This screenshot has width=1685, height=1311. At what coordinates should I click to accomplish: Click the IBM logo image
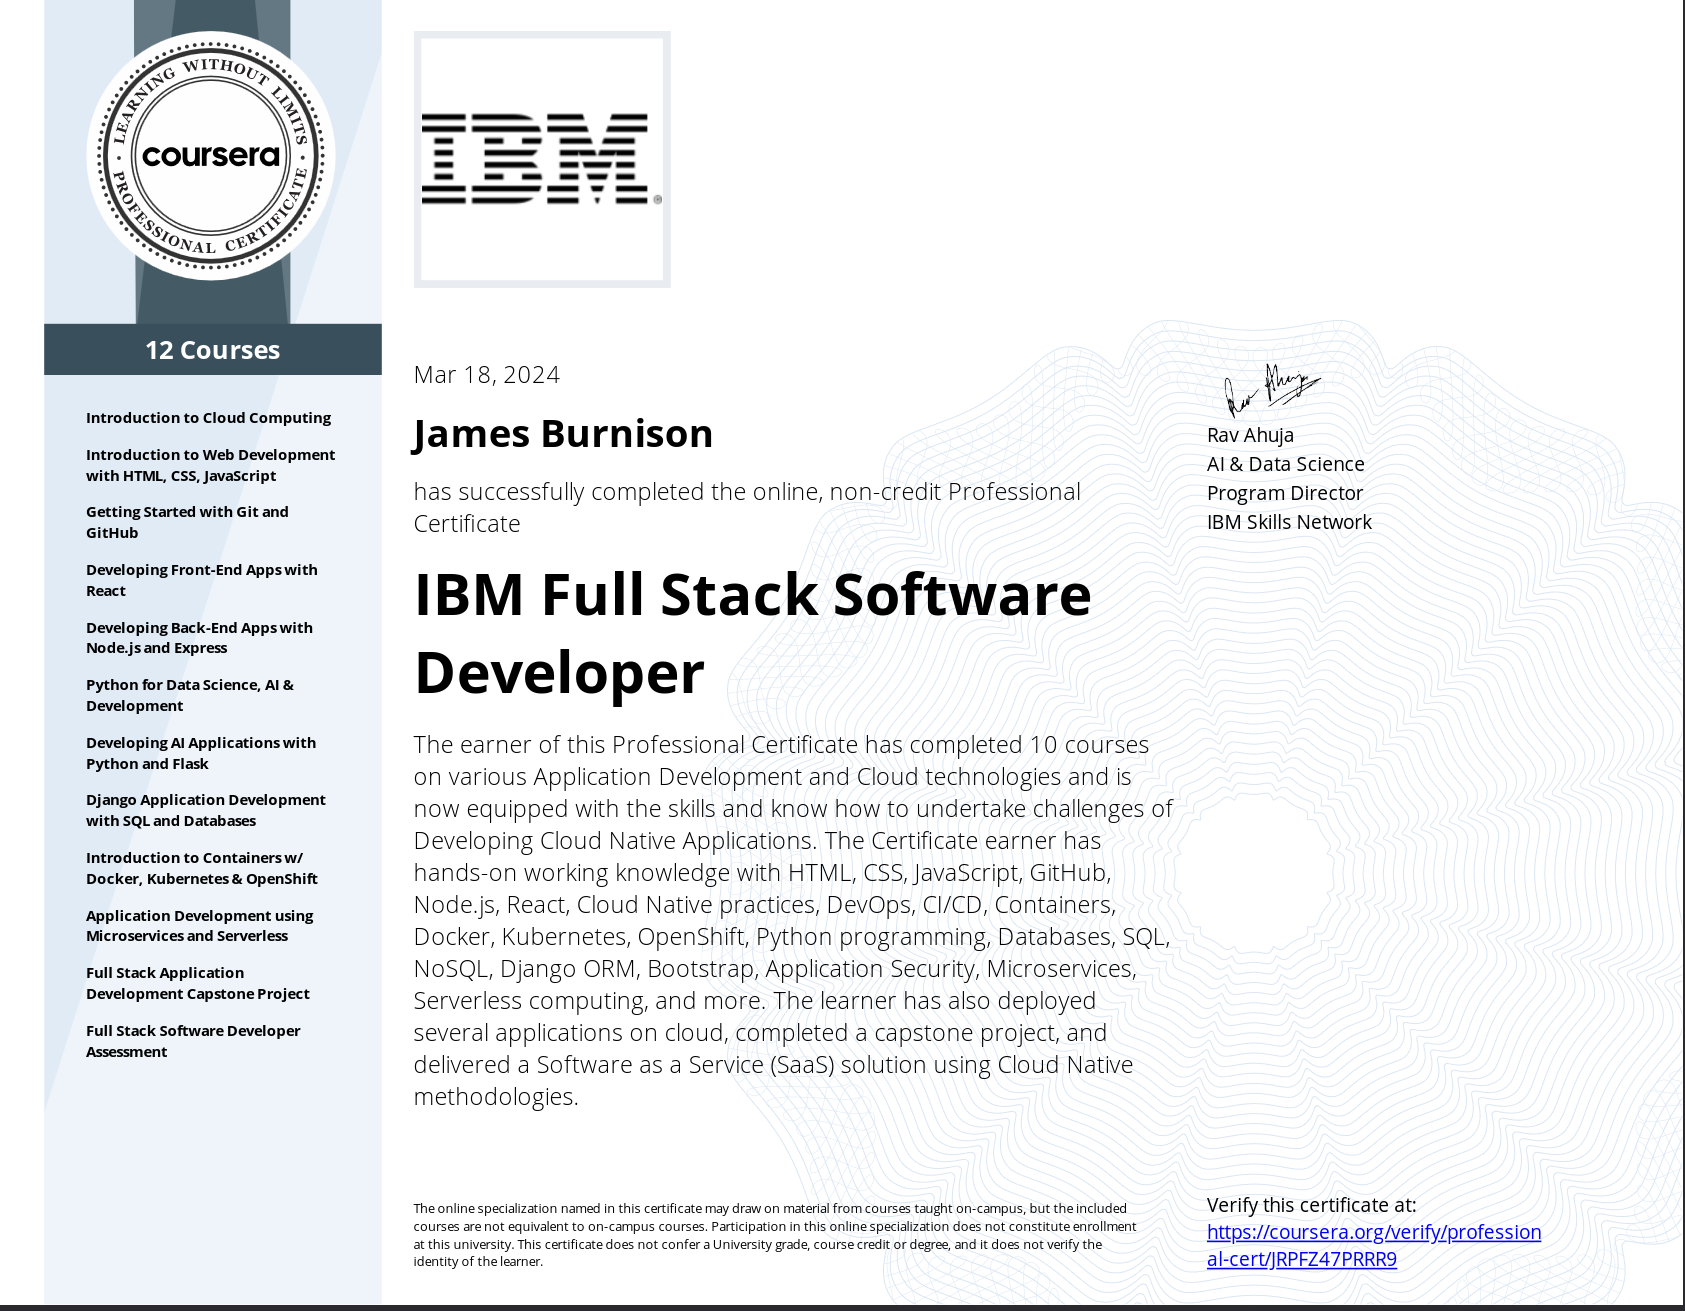[x=541, y=160]
